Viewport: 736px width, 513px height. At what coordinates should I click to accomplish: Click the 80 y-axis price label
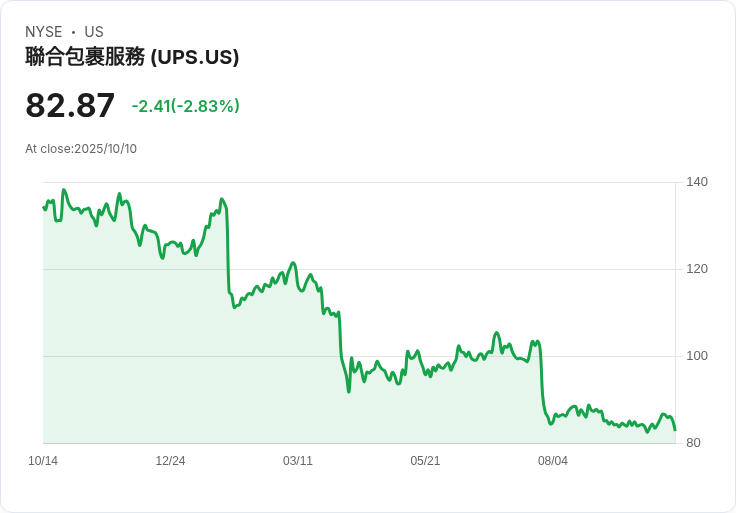(693, 443)
